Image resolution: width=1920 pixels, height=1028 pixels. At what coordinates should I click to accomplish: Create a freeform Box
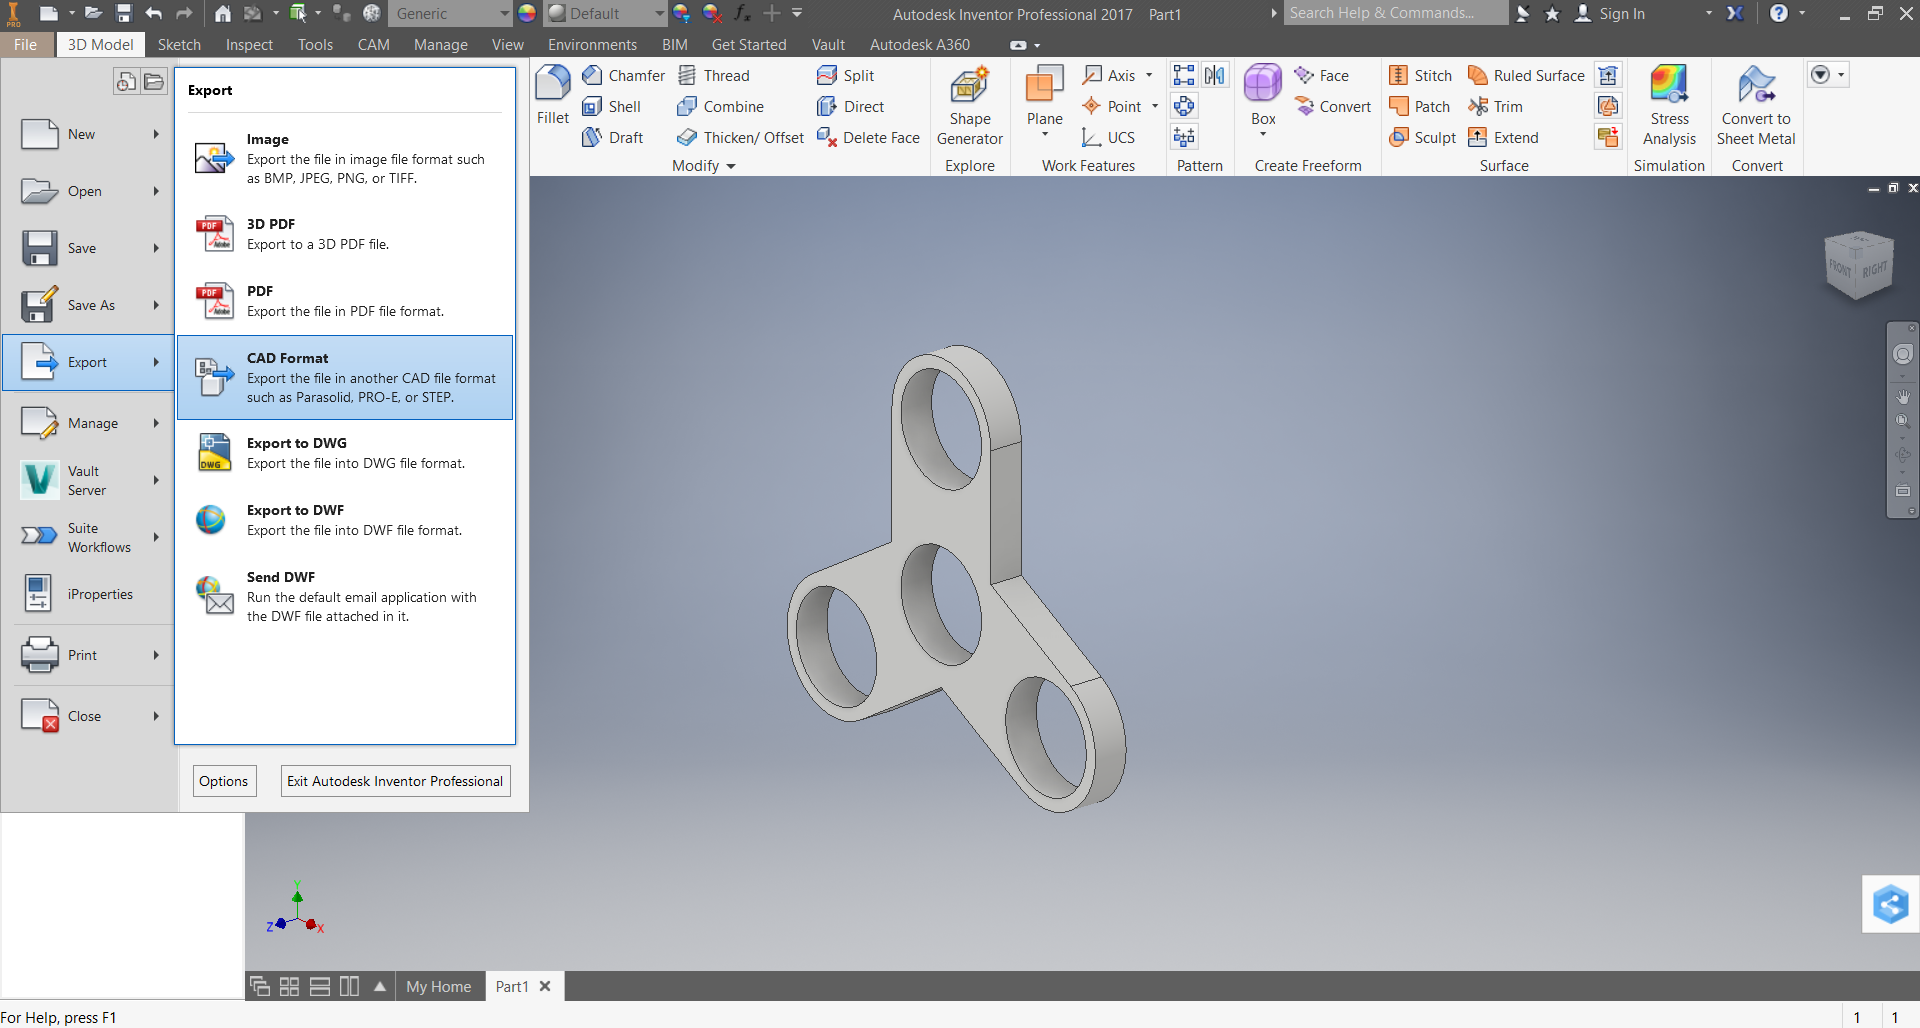point(1263,96)
